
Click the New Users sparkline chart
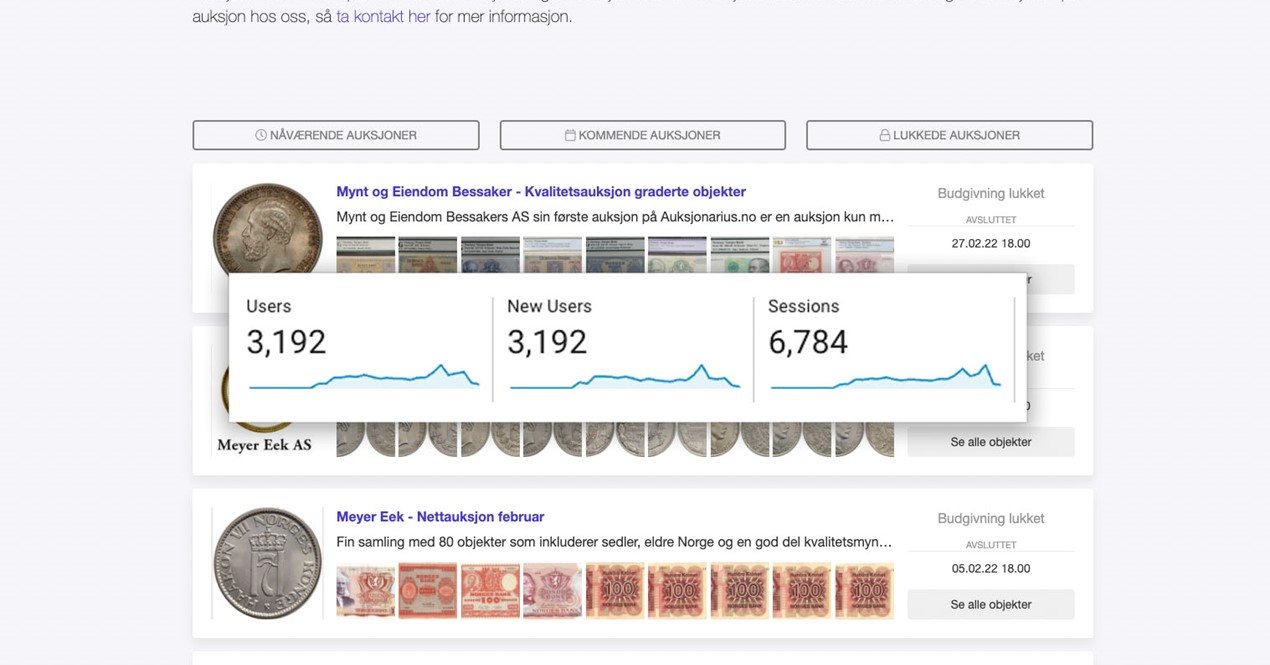click(624, 379)
